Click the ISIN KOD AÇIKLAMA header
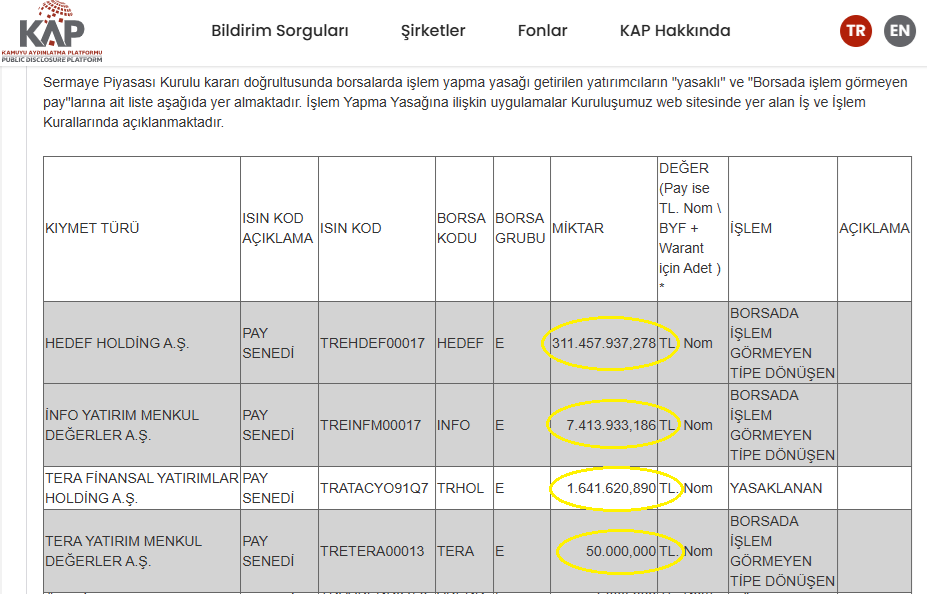Screen dimensions: 927x594 coord(279,229)
